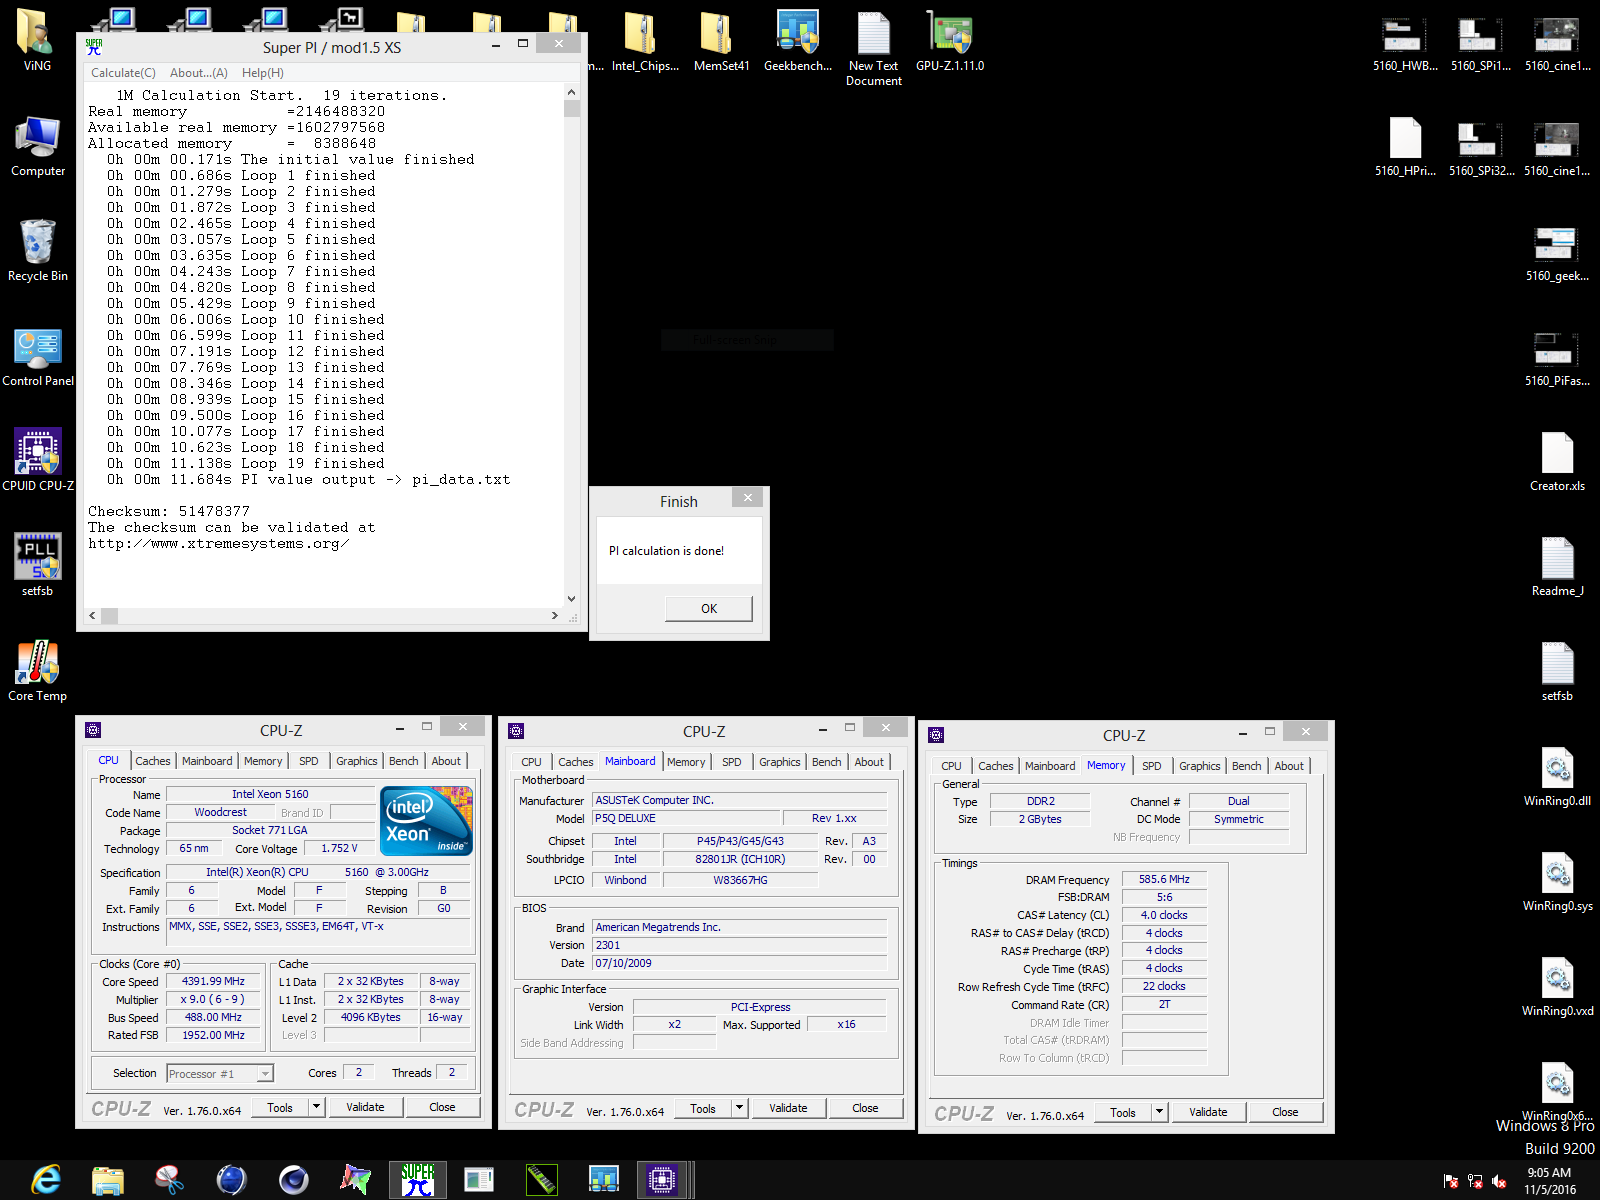Open Help menu in Super PI

(x=263, y=73)
